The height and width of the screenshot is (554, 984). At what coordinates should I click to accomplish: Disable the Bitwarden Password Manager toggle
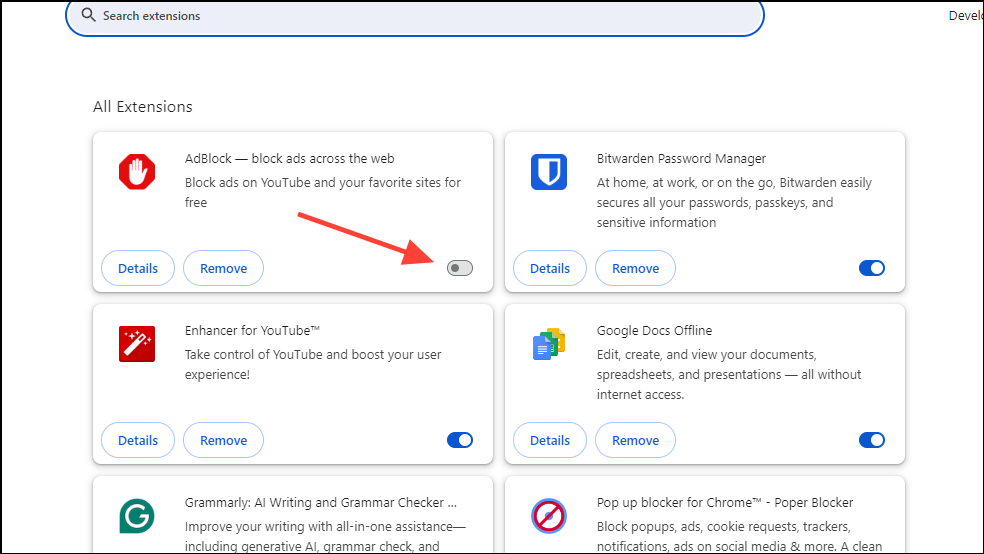tap(872, 268)
